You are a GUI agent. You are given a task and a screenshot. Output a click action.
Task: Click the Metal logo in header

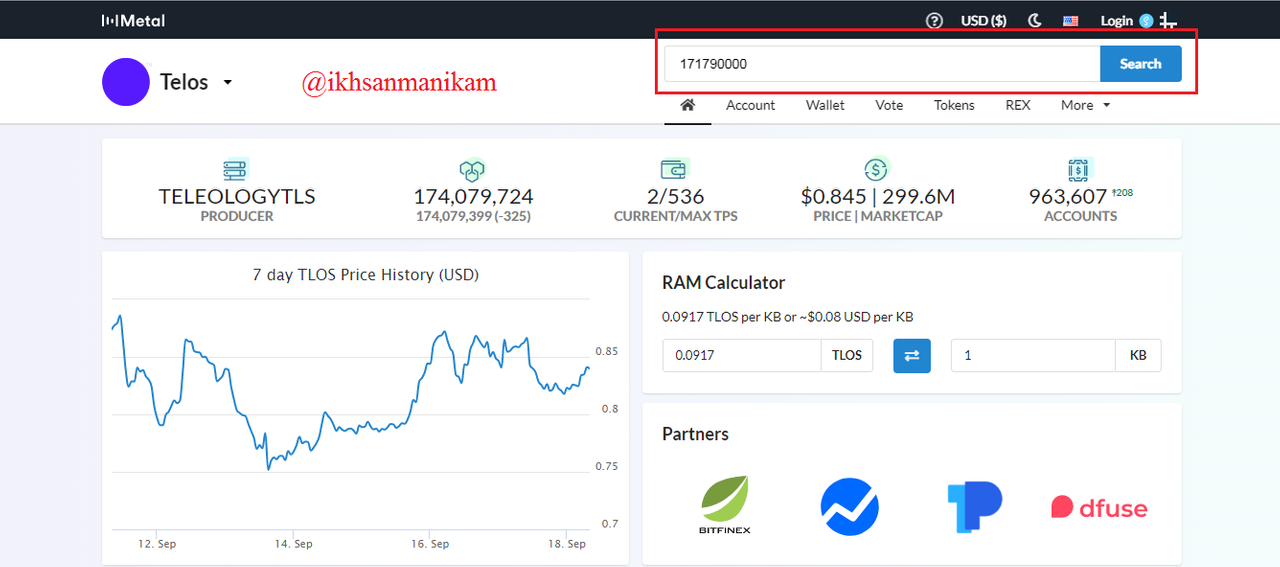[133, 20]
